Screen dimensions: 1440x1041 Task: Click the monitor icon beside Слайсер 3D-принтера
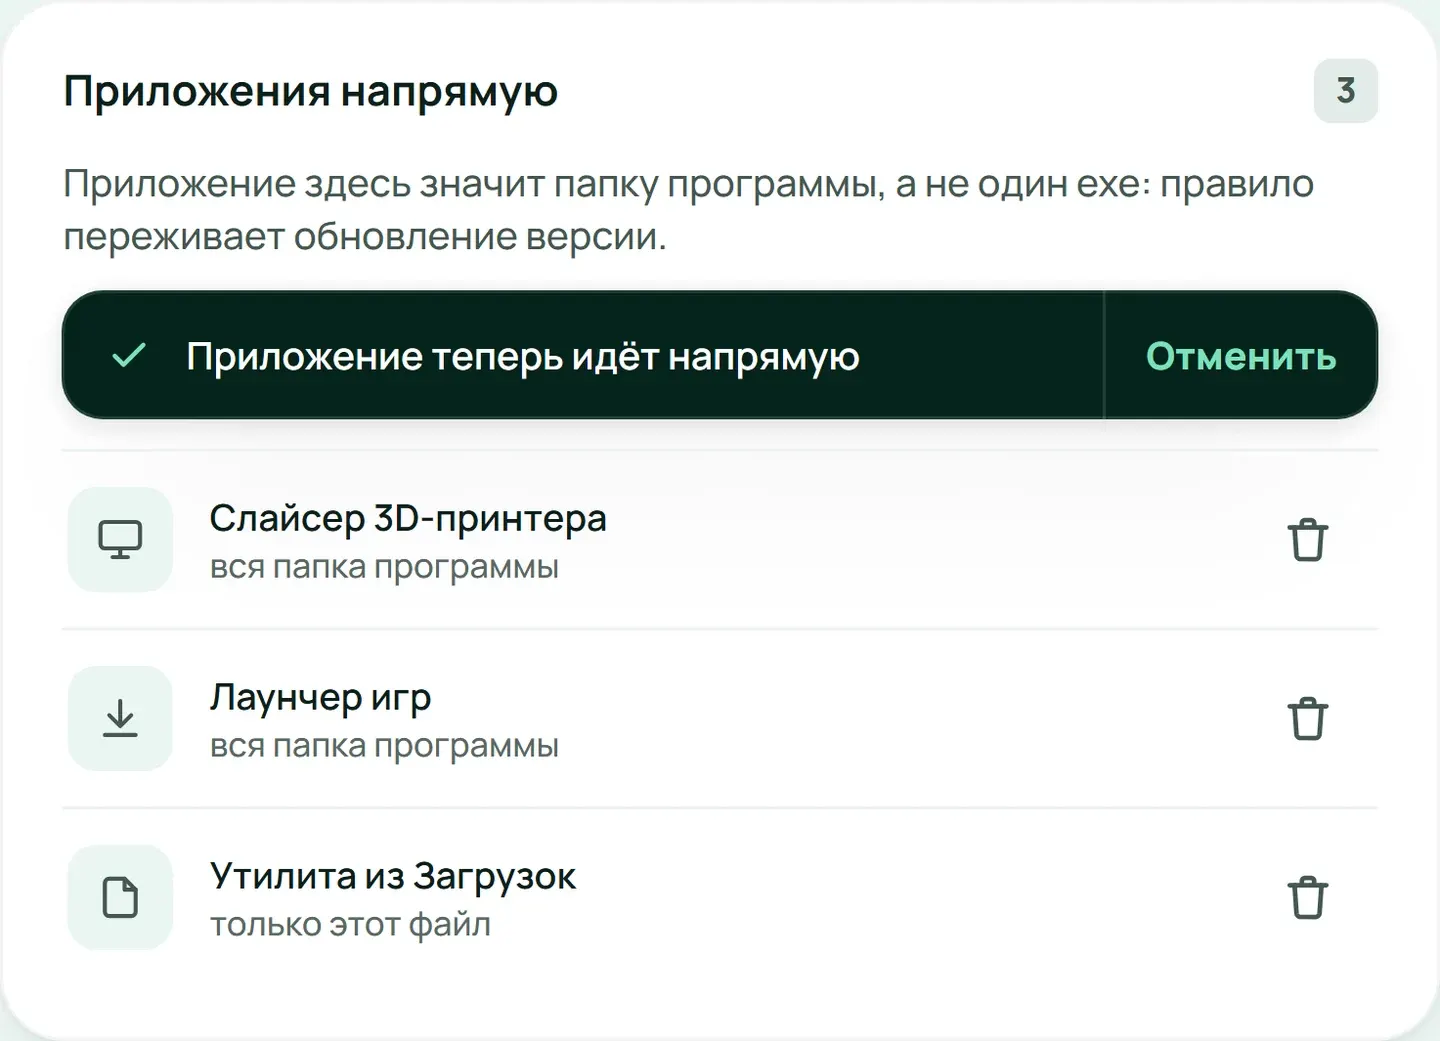point(120,540)
